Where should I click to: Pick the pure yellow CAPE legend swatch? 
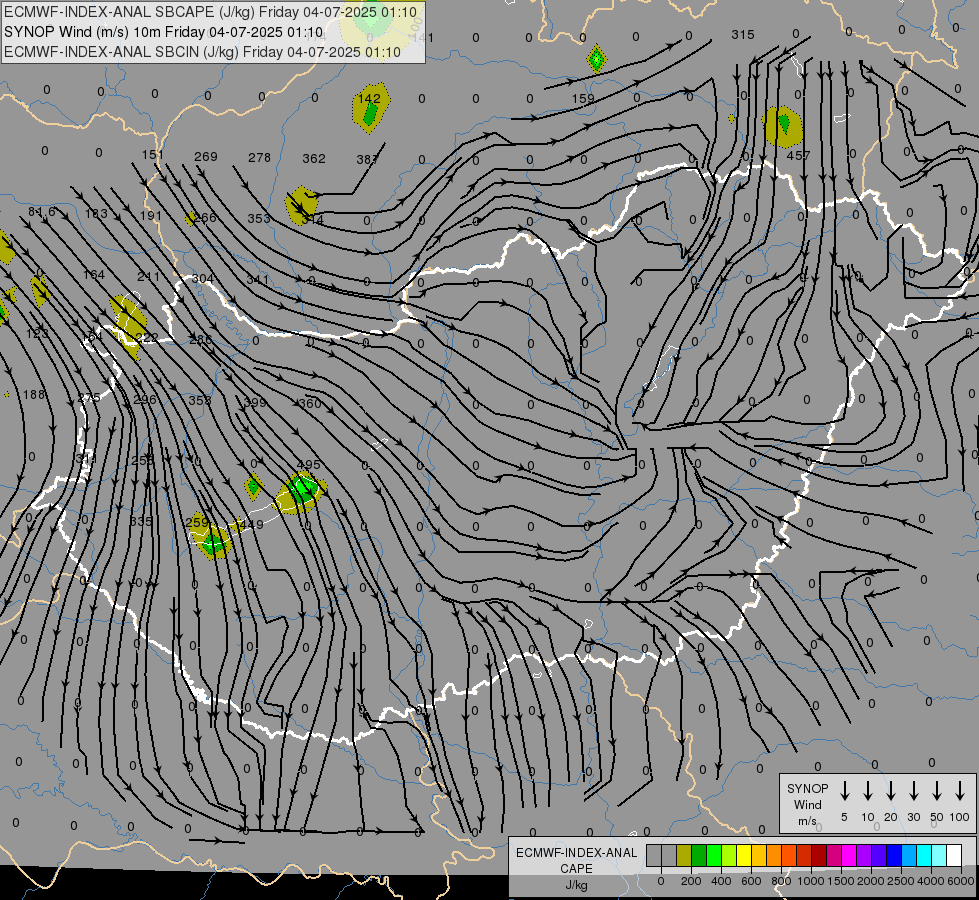tap(744, 856)
